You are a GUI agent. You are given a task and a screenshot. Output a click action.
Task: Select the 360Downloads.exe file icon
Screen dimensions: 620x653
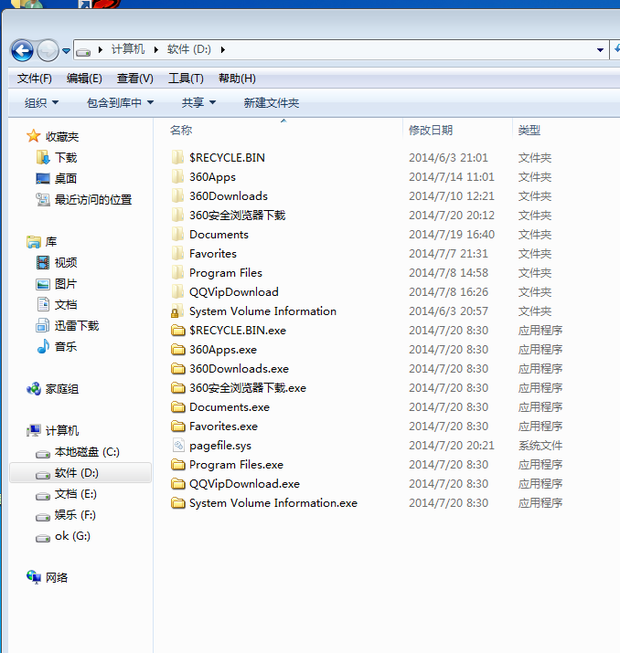click(x=178, y=369)
